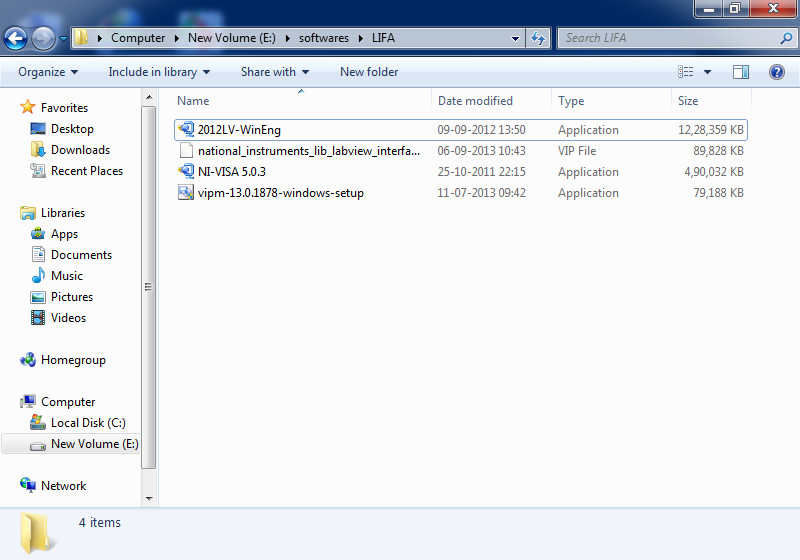Click VIP File type cell
This screenshot has height=560, width=800.
coord(577,150)
